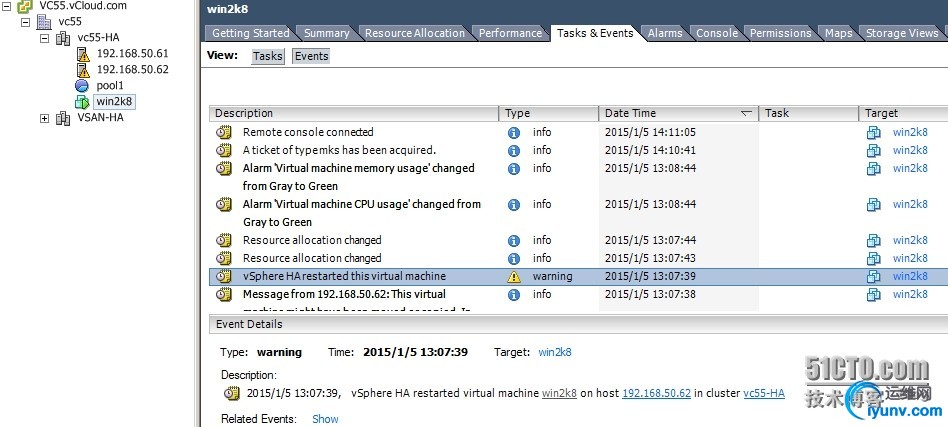
Task: Open win2k8 target link in warning row
Action: [x=910, y=276]
